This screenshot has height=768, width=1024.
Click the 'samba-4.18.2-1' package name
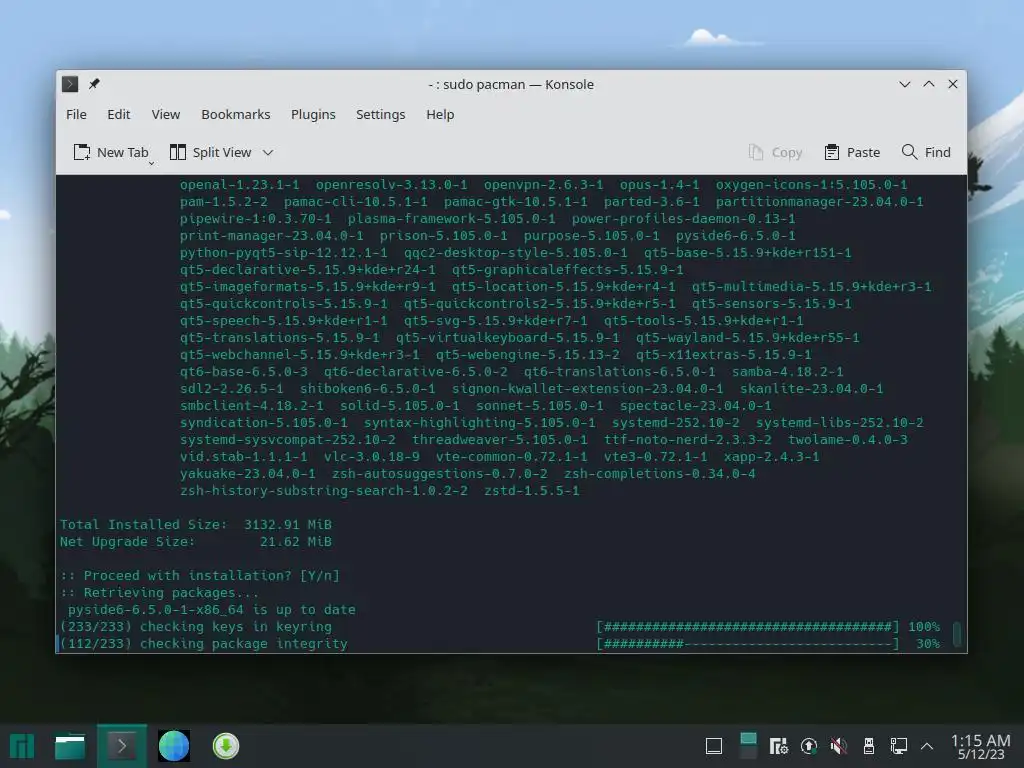pyautogui.click(x=788, y=372)
